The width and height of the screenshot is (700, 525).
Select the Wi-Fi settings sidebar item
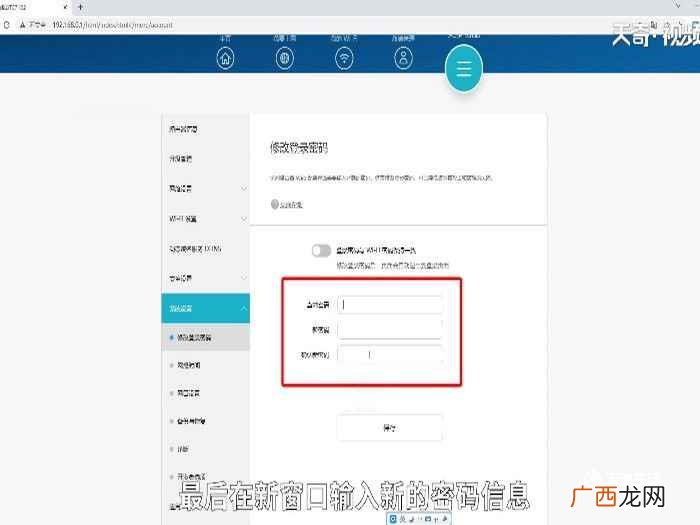(205, 219)
